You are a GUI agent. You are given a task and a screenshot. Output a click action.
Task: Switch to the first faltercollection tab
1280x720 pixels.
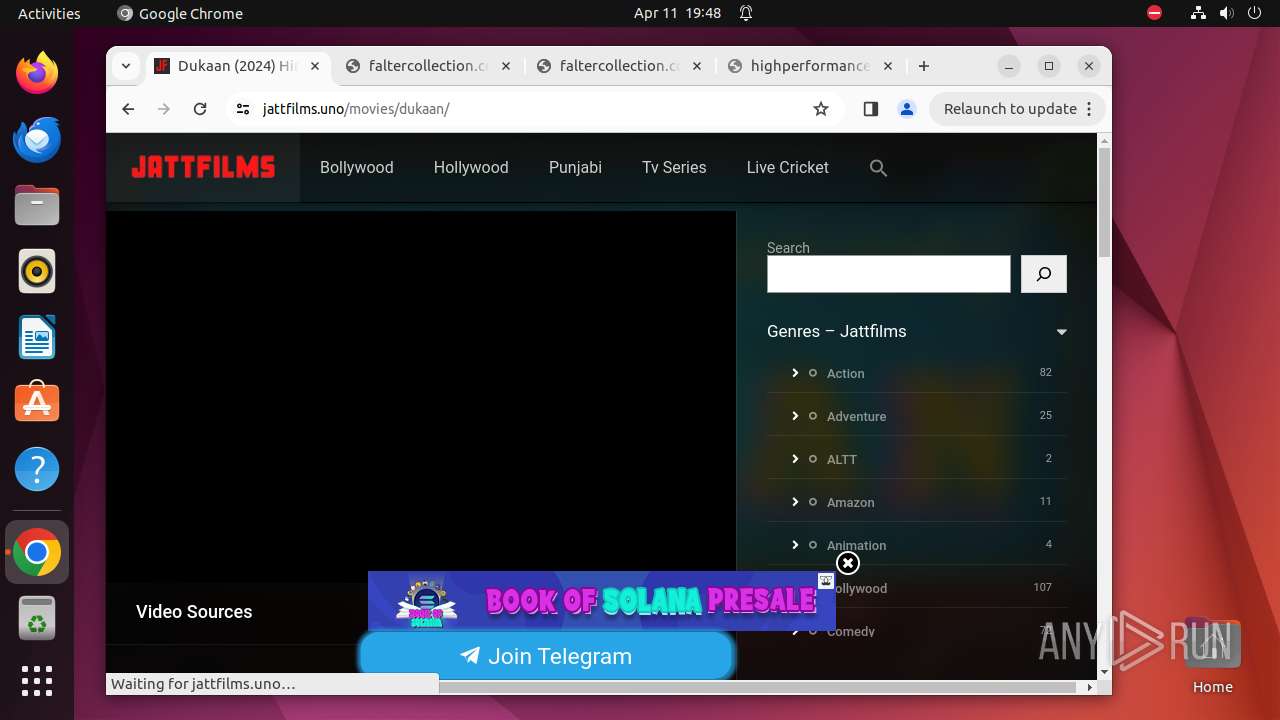coord(428,66)
